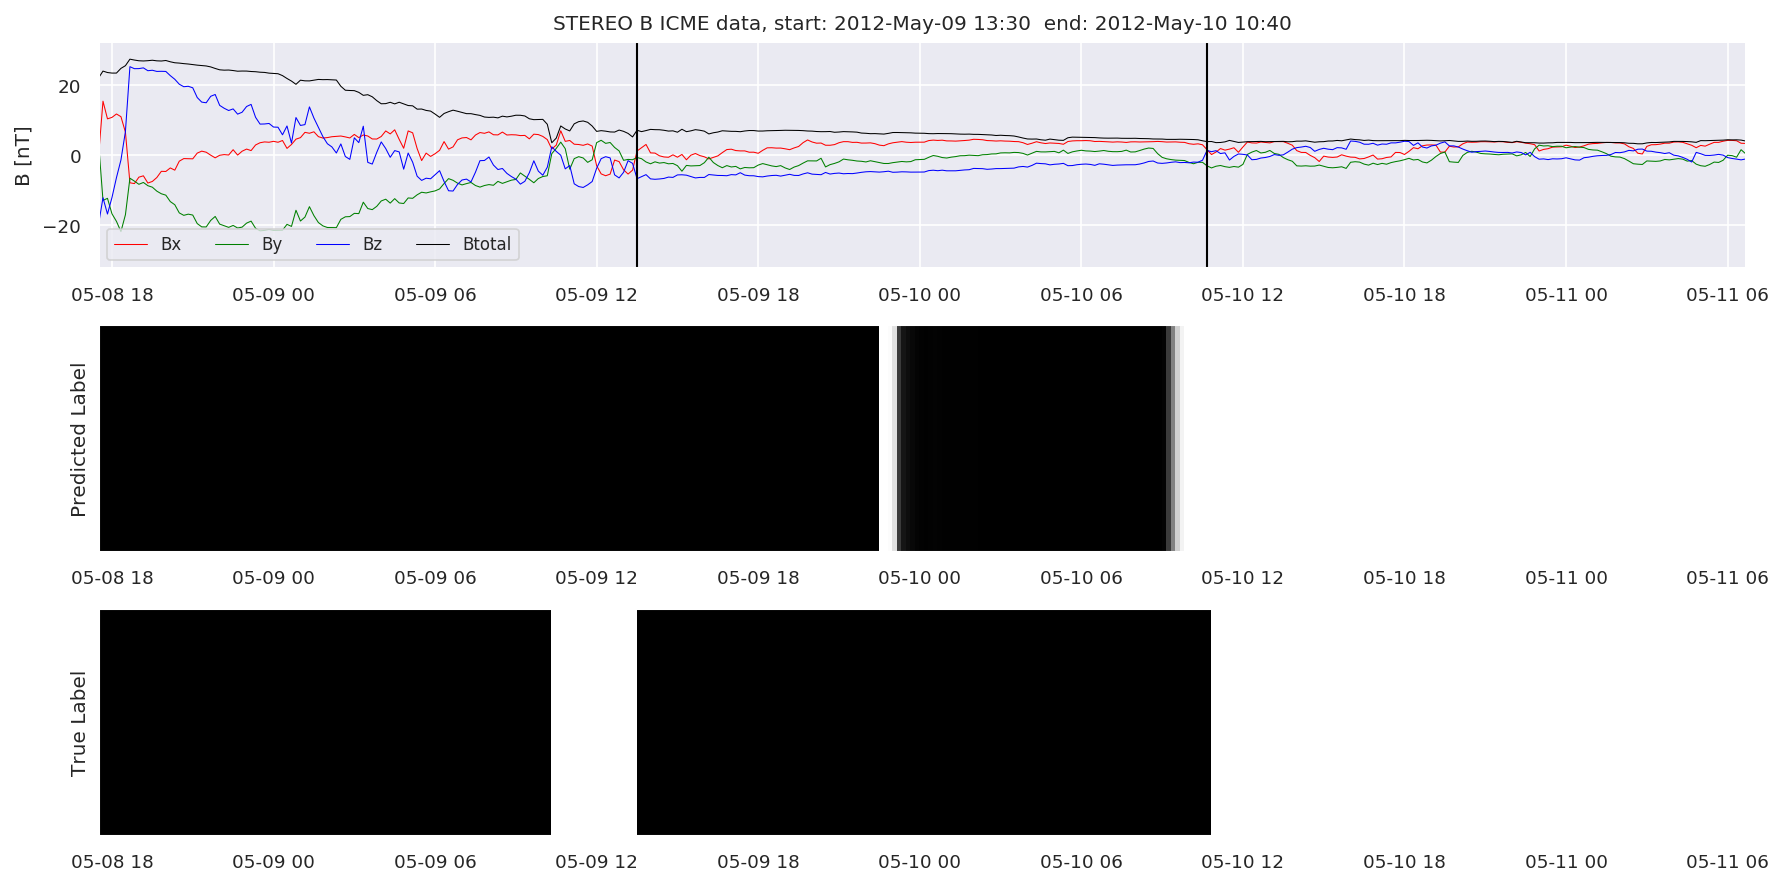Click the 05-08 18 tick under the magnetic field plot
Screen dimensions: 1784x886
(112, 295)
